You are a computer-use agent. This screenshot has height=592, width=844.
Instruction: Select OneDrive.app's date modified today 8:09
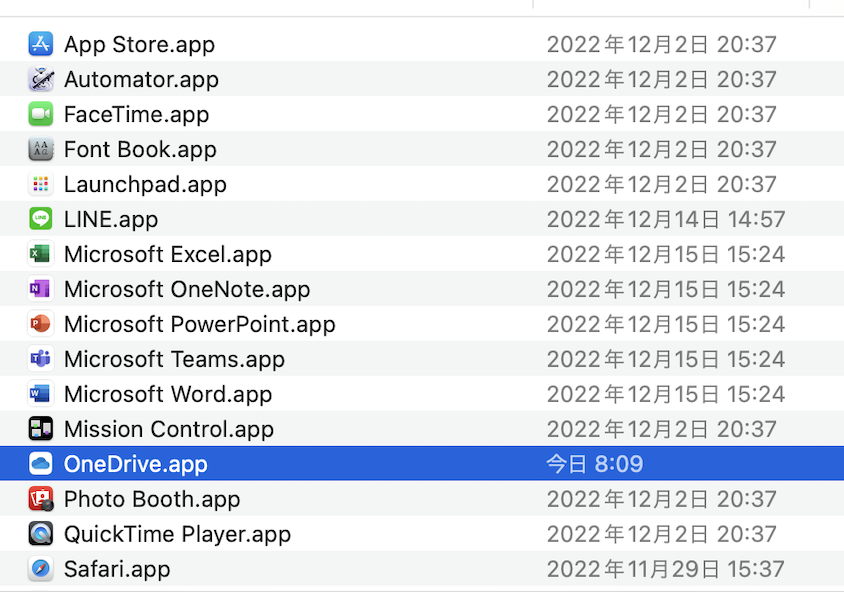point(594,464)
